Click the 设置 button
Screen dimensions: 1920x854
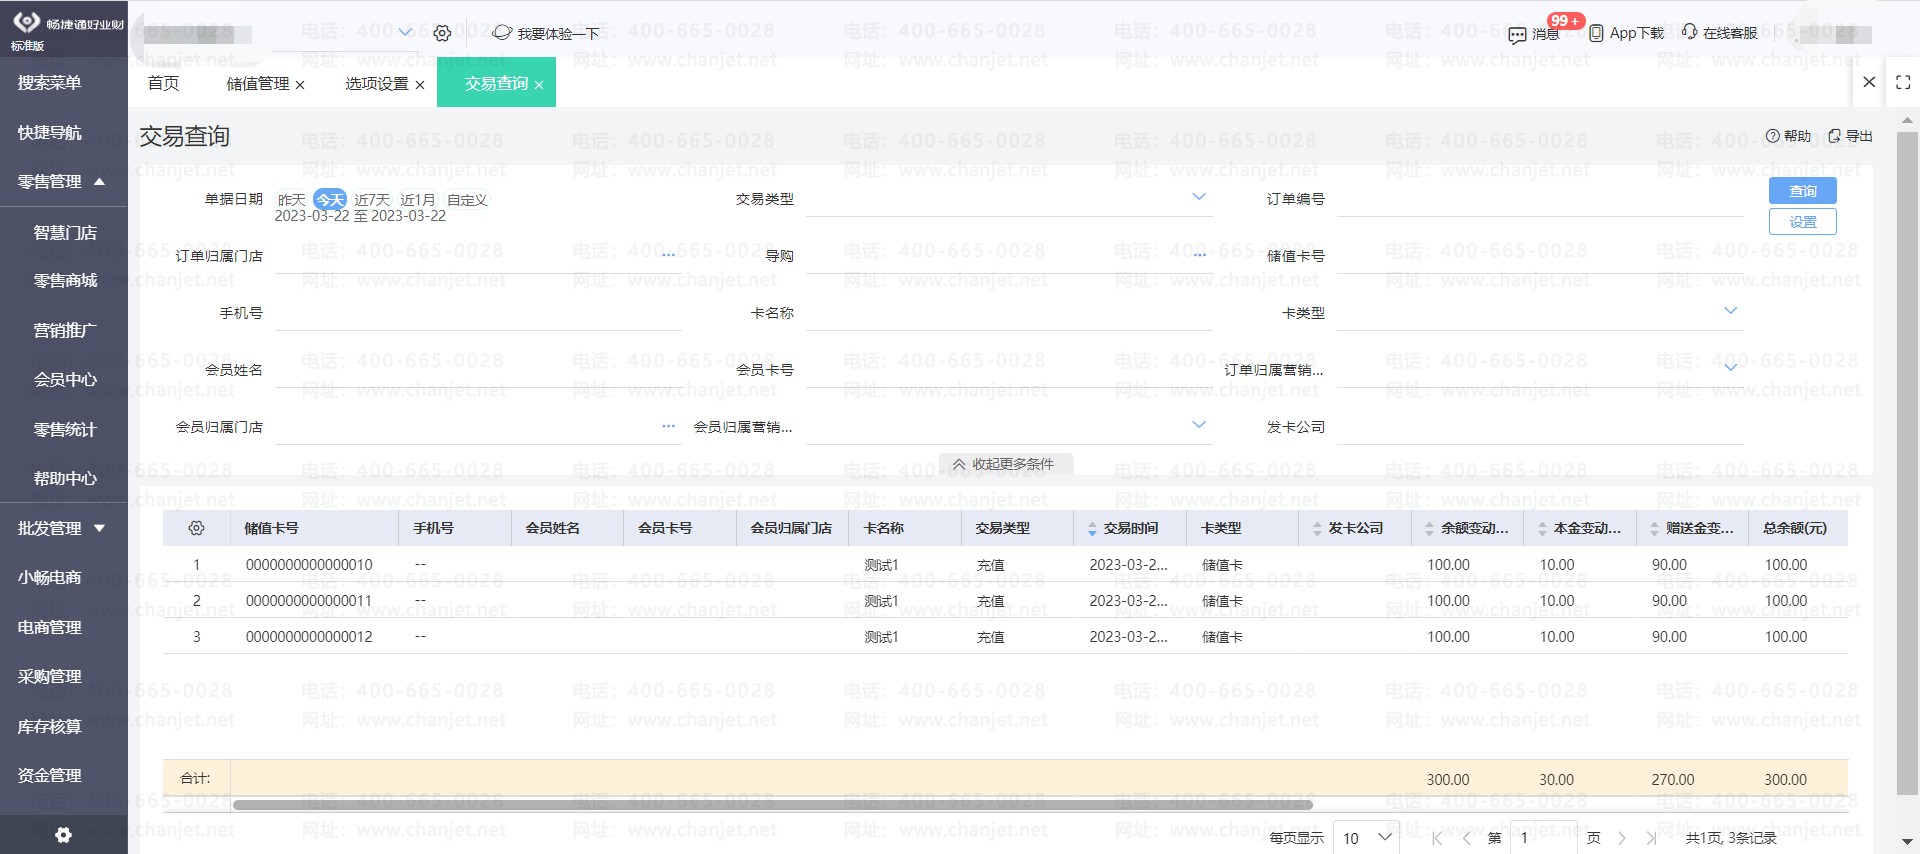[x=1803, y=222]
